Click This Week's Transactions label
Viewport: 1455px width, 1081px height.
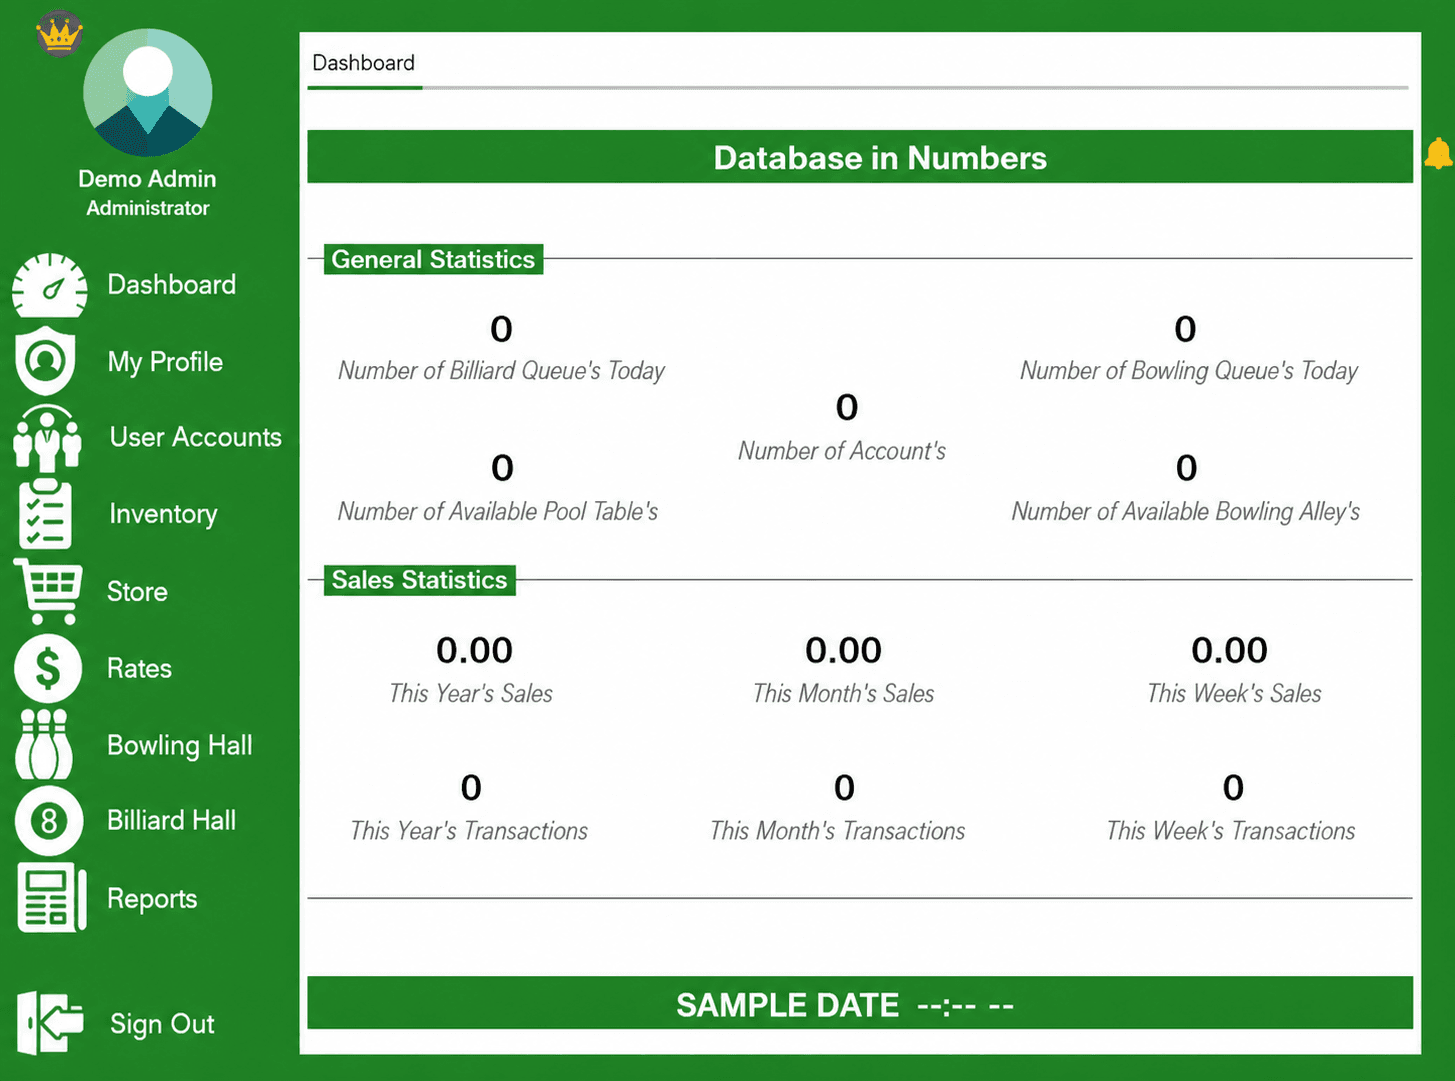pyautogui.click(x=1231, y=831)
